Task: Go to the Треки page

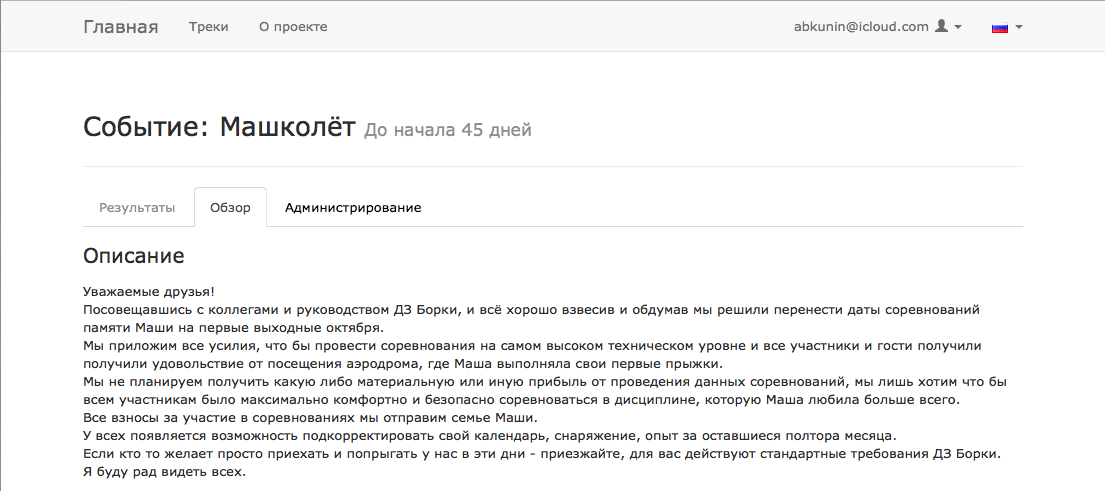Action: click(x=209, y=27)
